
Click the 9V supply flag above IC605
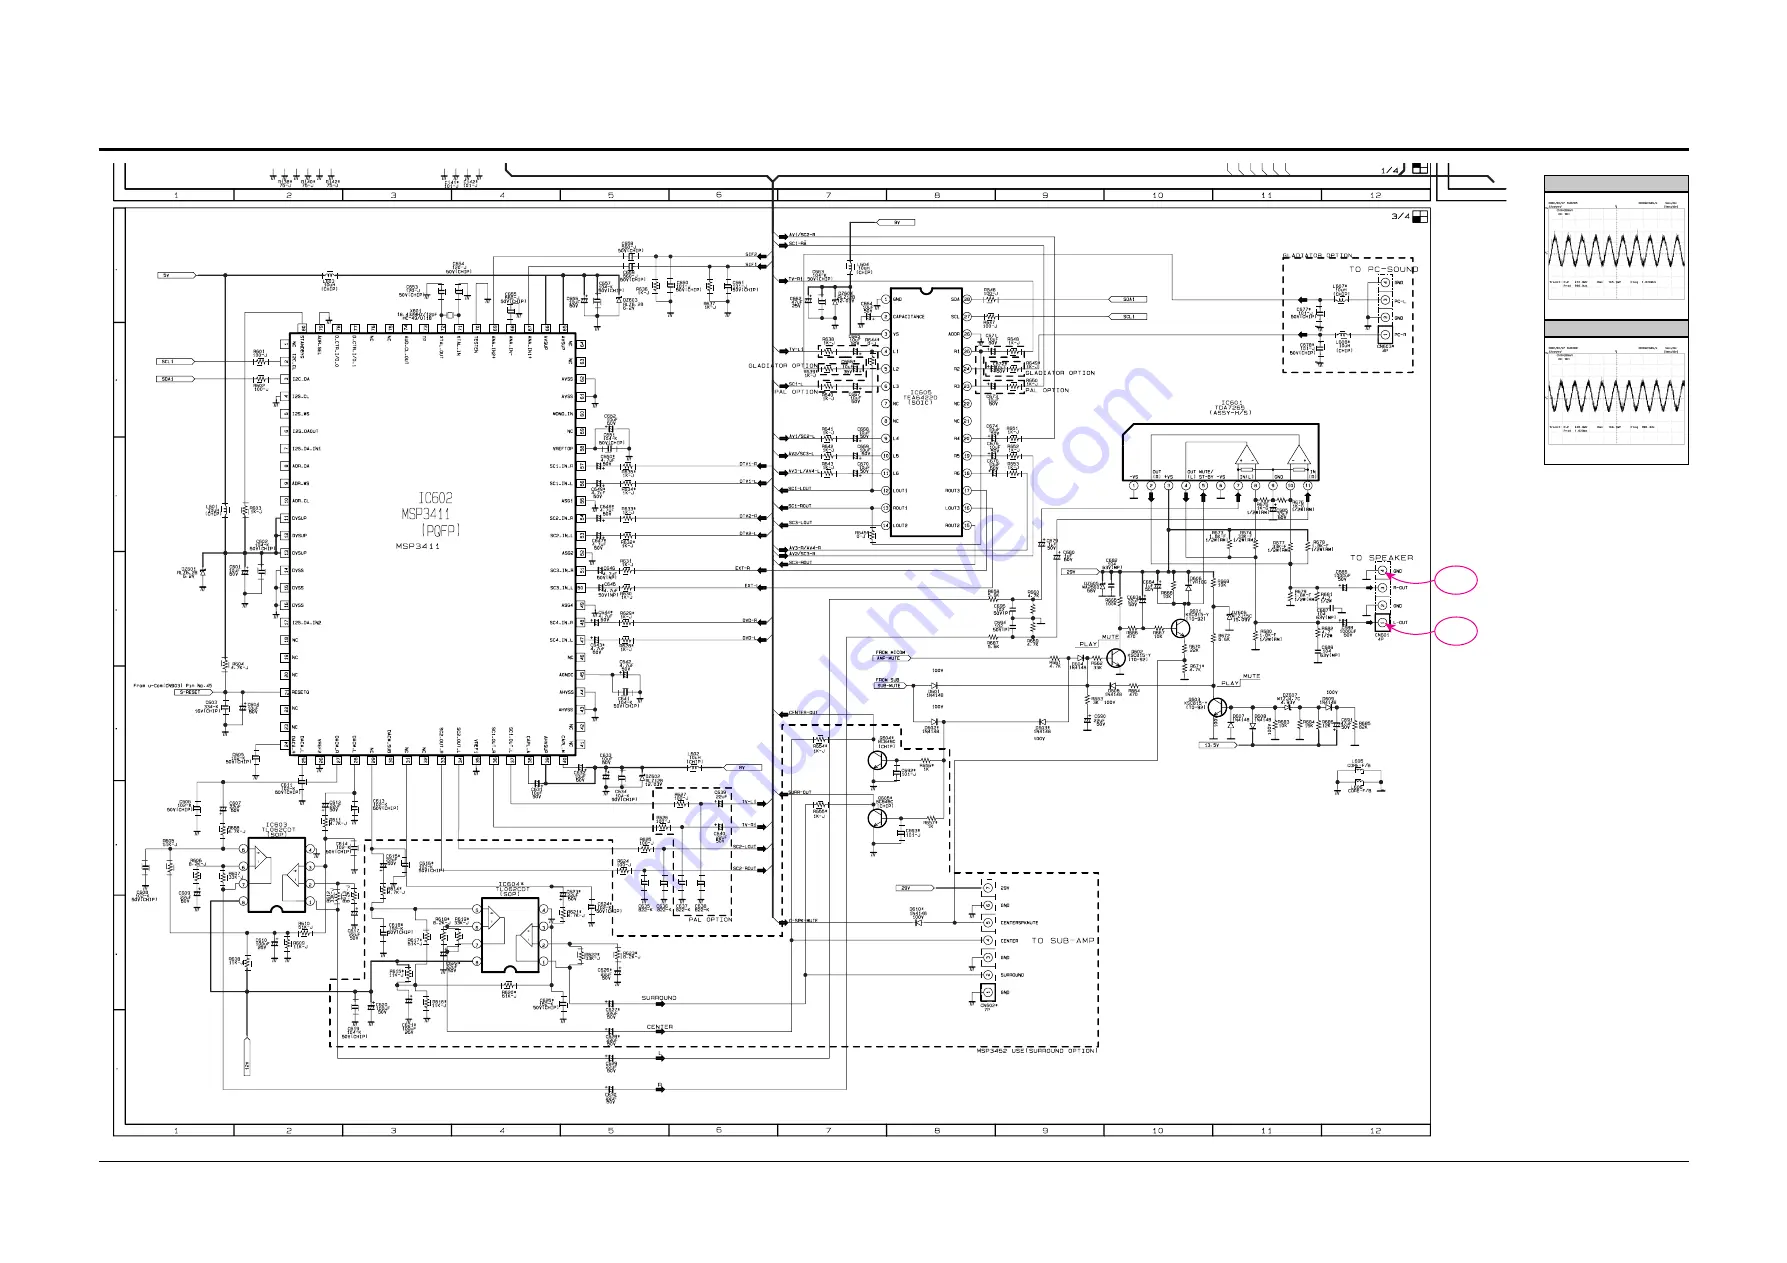pyautogui.click(x=896, y=222)
